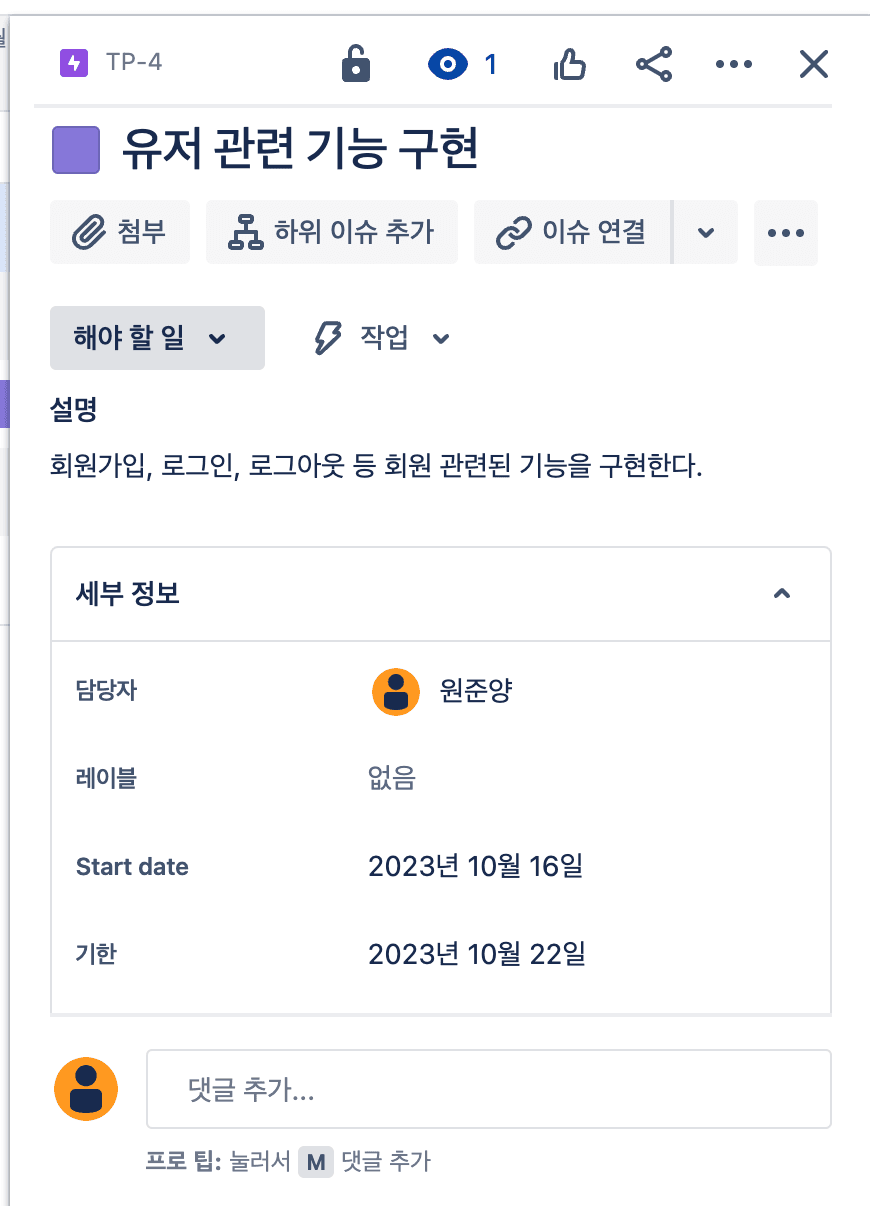The height and width of the screenshot is (1206, 870).
Task: Click the 이슈 연결 link button
Action: (572, 232)
